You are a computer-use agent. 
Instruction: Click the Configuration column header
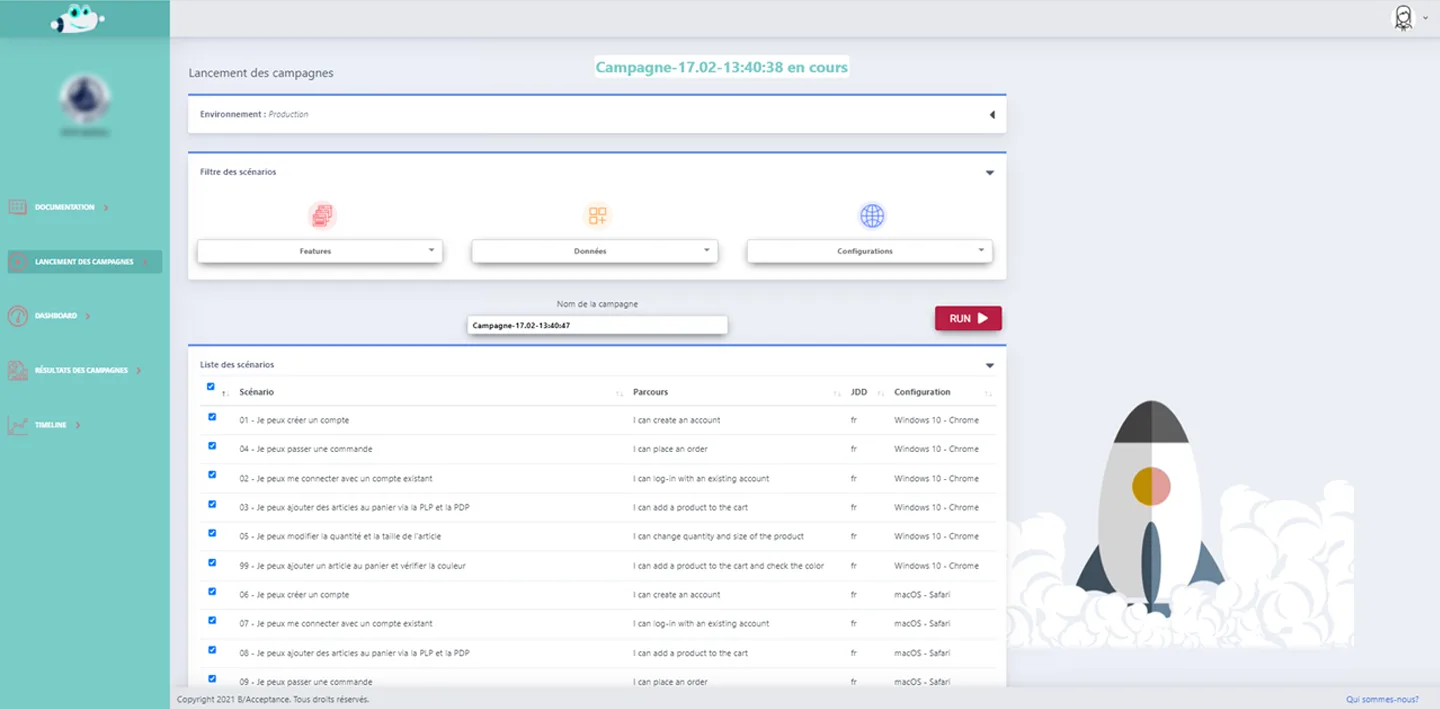click(922, 392)
